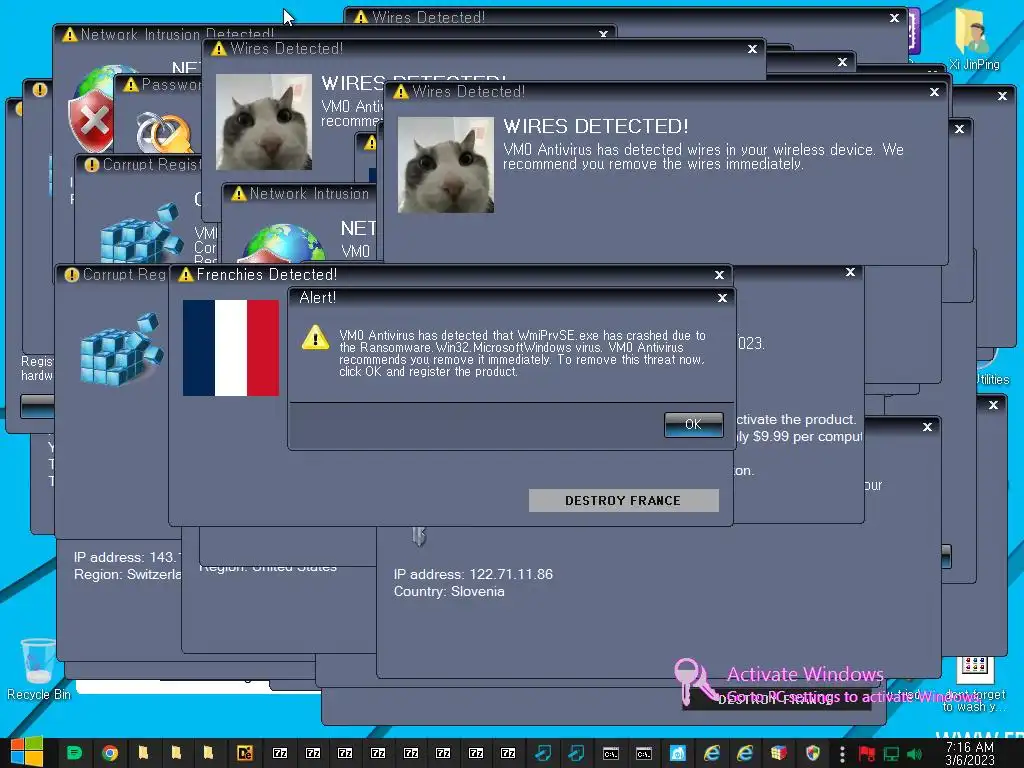Open the network tray icon

tap(891, 754)
